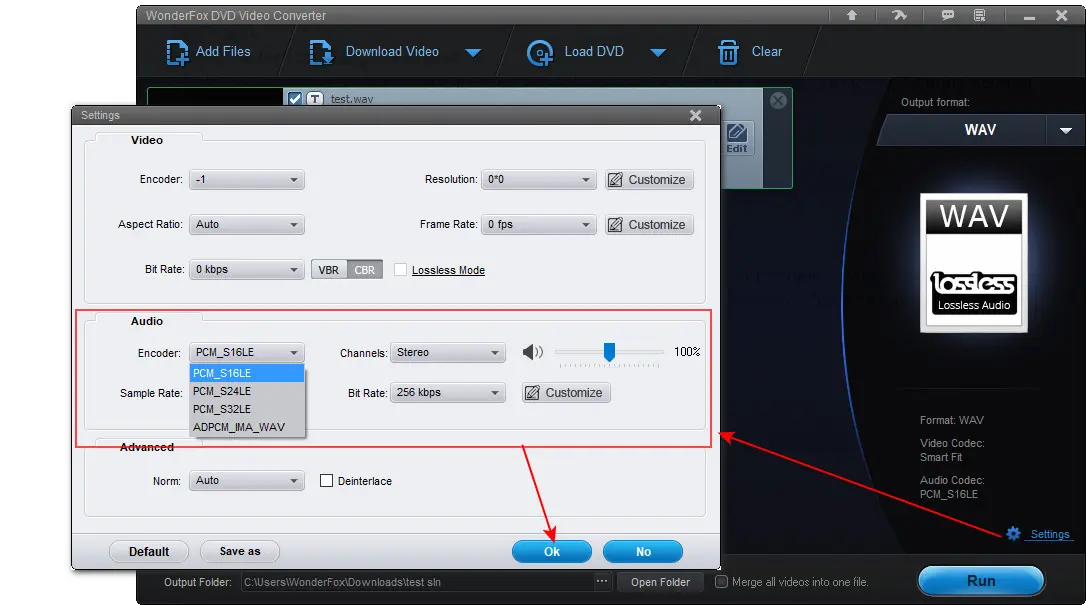Open the Settings link
The height and width of the screenshot is (605, 1086).
pos(1050,534)
